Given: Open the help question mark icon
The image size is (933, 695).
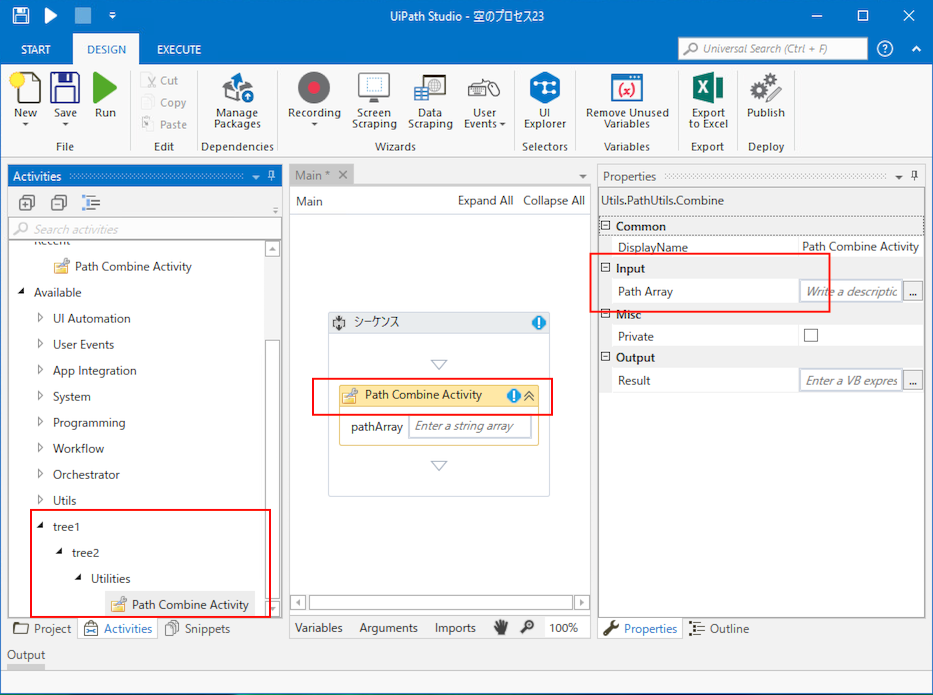Looking at the screenshot, I should click(x=885, y=49).
